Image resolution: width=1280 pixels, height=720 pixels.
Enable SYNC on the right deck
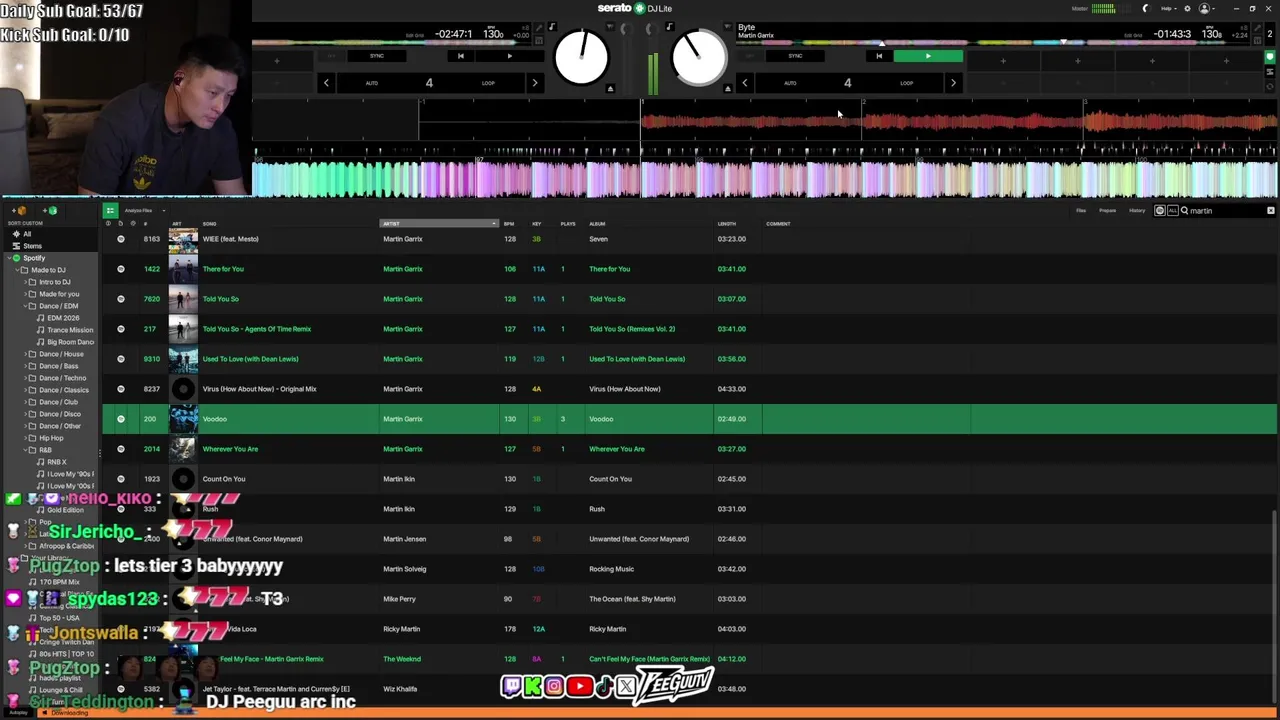(x=795, y=56)
